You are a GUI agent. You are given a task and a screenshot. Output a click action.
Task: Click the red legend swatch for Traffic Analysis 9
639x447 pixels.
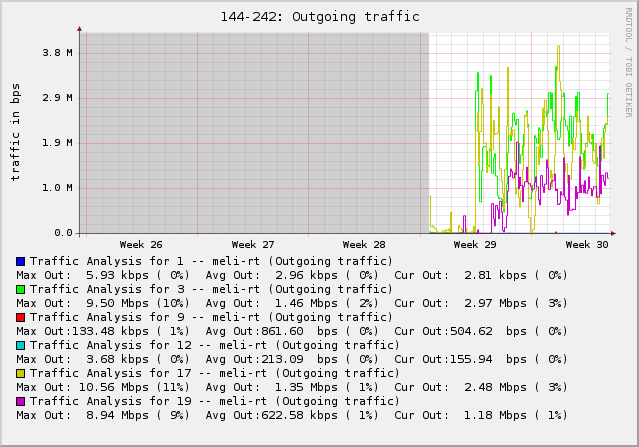pos(20,317)
